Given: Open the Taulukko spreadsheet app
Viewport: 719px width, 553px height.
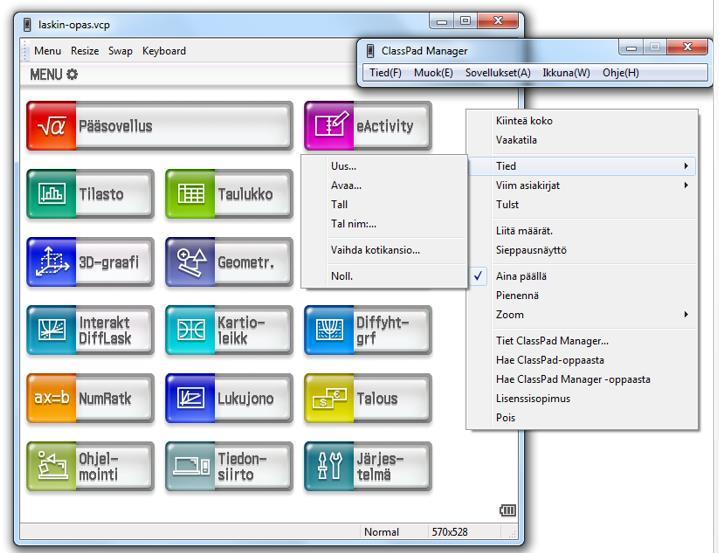Looking at the screenshot, I should [x=229, y=194].
